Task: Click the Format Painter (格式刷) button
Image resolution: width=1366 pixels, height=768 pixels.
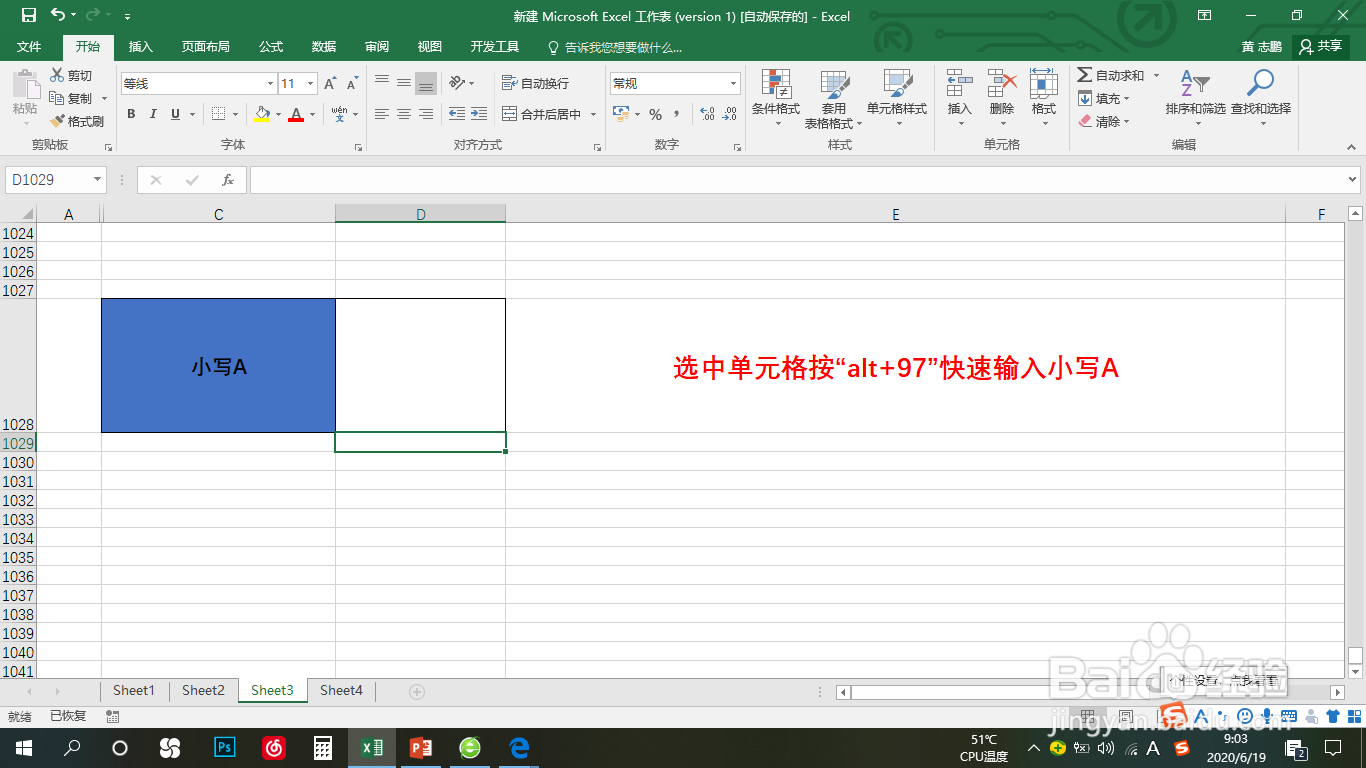Action: [x=77, y=121]
